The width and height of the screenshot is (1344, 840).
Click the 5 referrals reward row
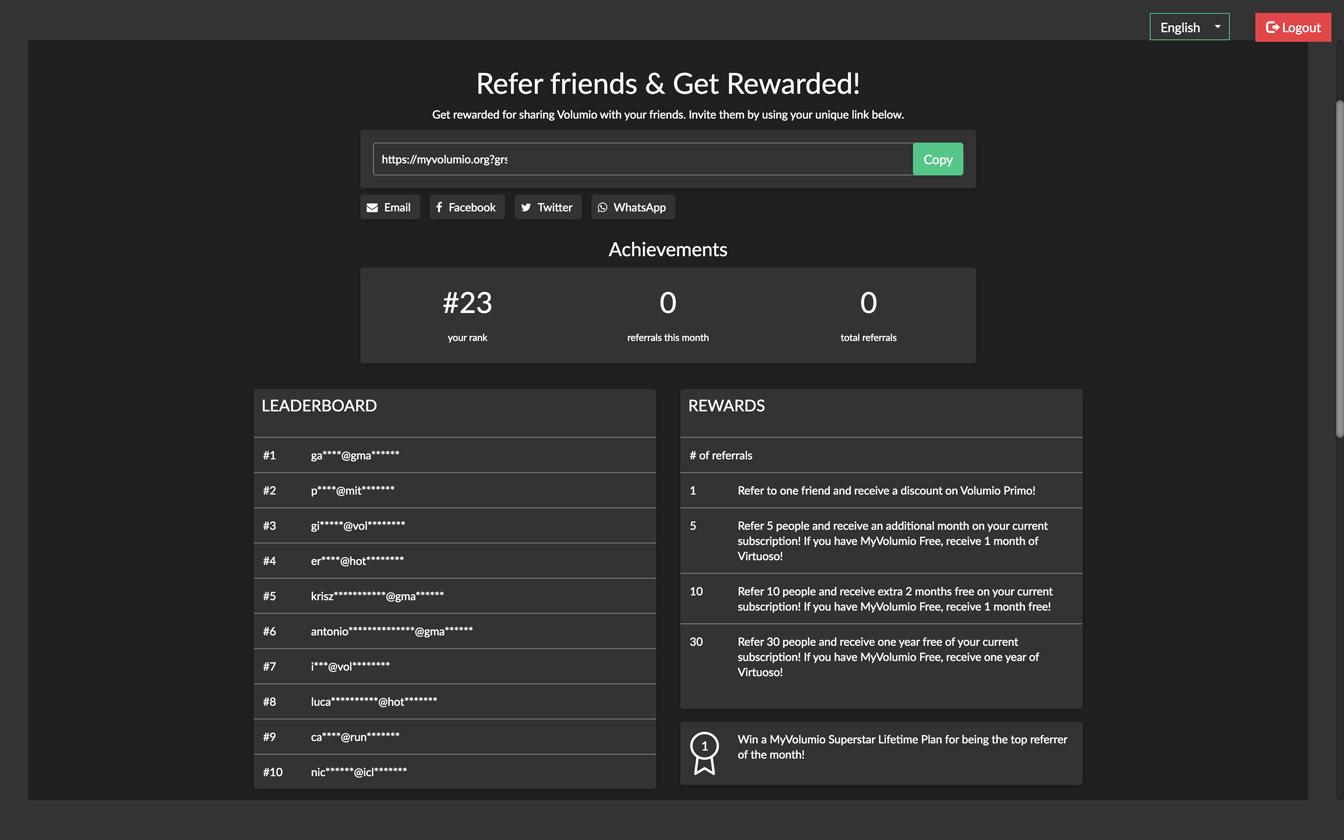point(881,541)
